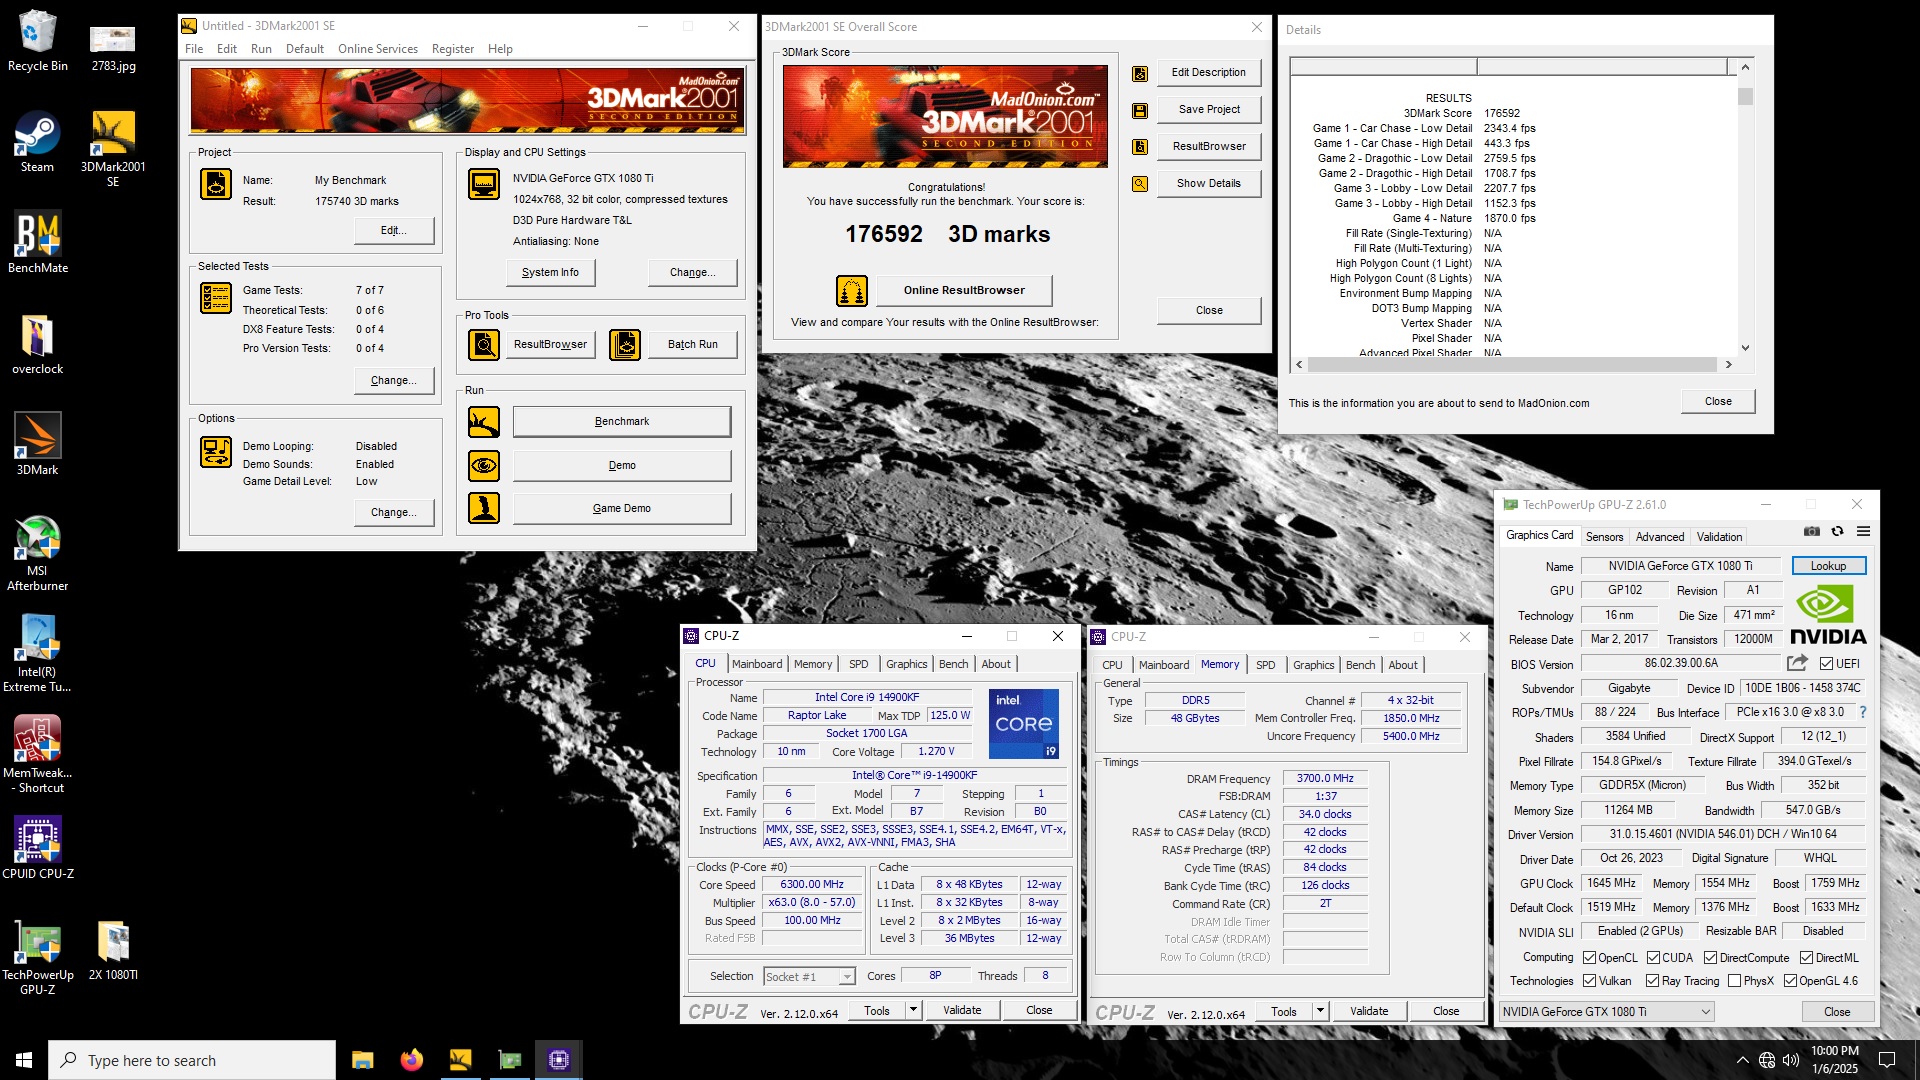Open Online Services menu in 3DMark2001

pyautogui.click(x=378, y=49)
